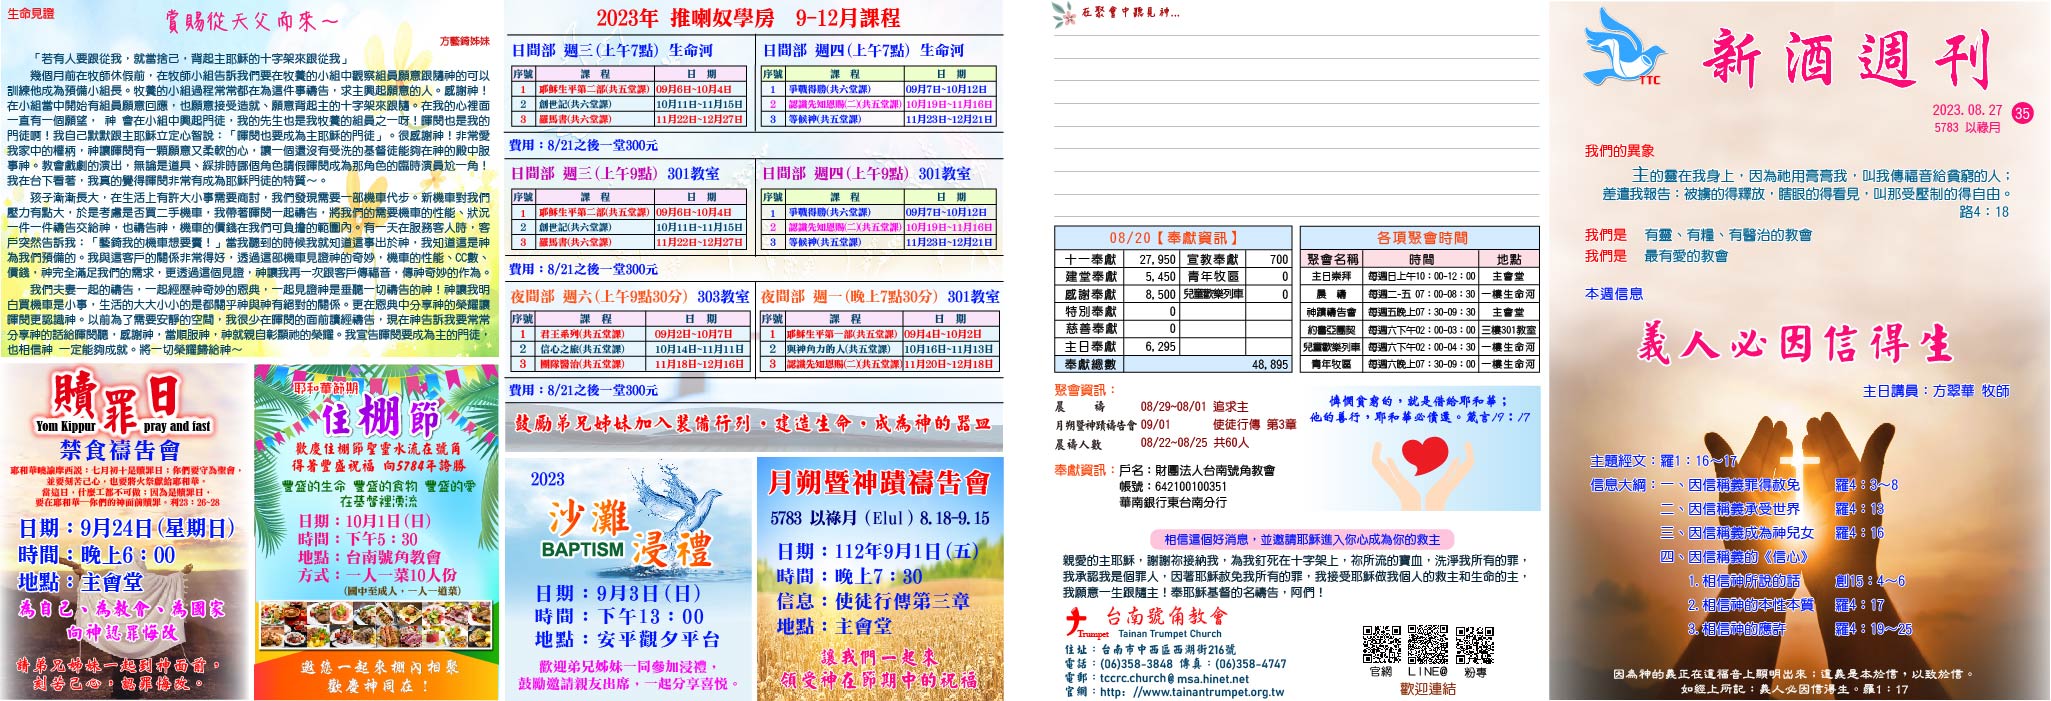
Task: Click the 聚會資訊 heading
Action: [x=1085, y=390]
